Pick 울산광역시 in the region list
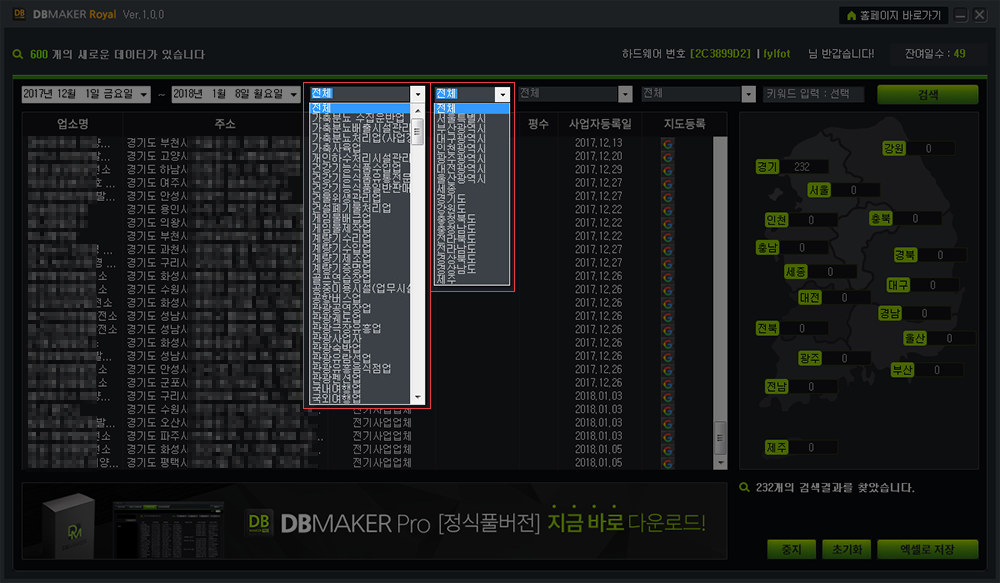 point(461,179)
